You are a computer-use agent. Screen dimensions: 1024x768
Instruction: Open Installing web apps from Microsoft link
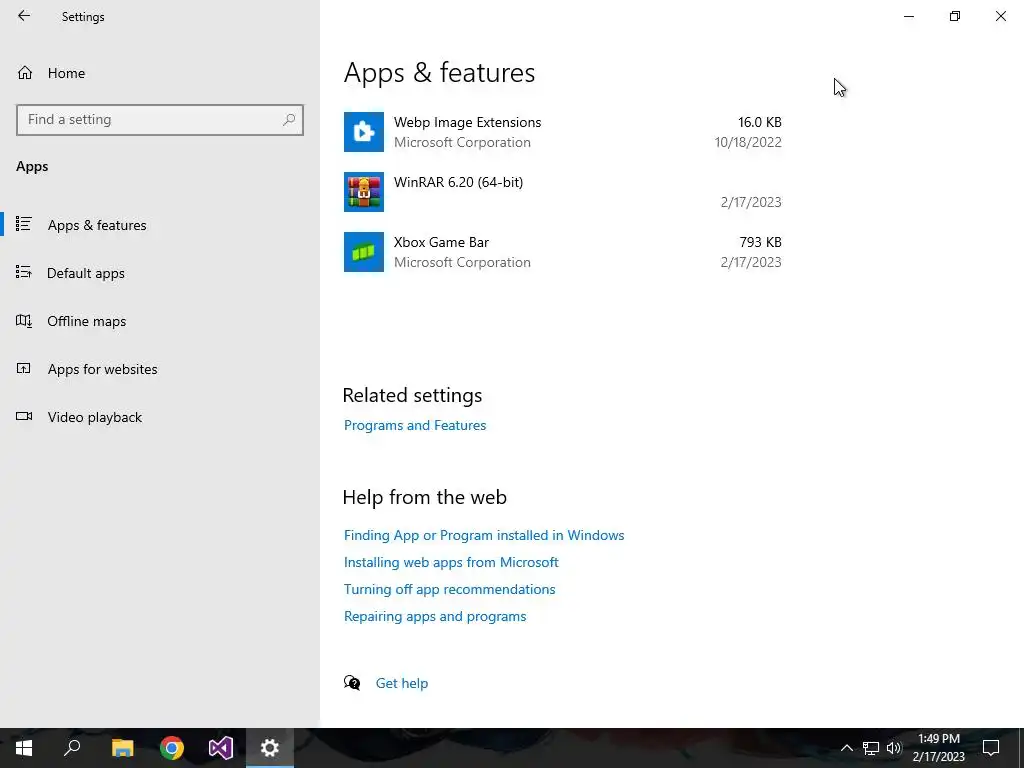point(451,562)
